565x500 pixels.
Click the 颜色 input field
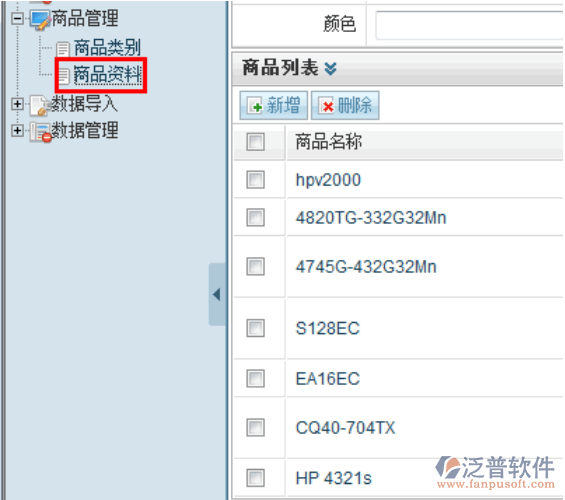[469, 25]
